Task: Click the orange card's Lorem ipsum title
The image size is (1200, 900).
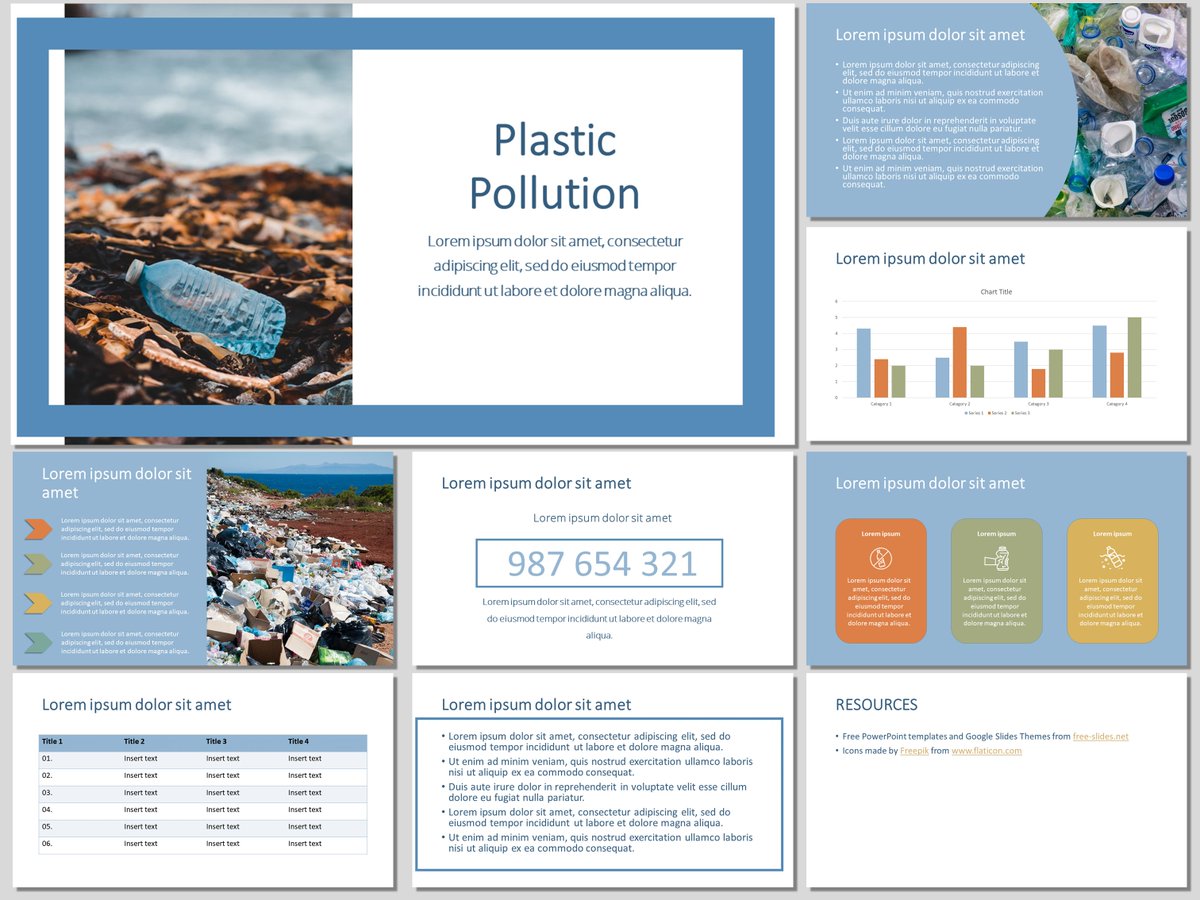Action: click(881, 534)
